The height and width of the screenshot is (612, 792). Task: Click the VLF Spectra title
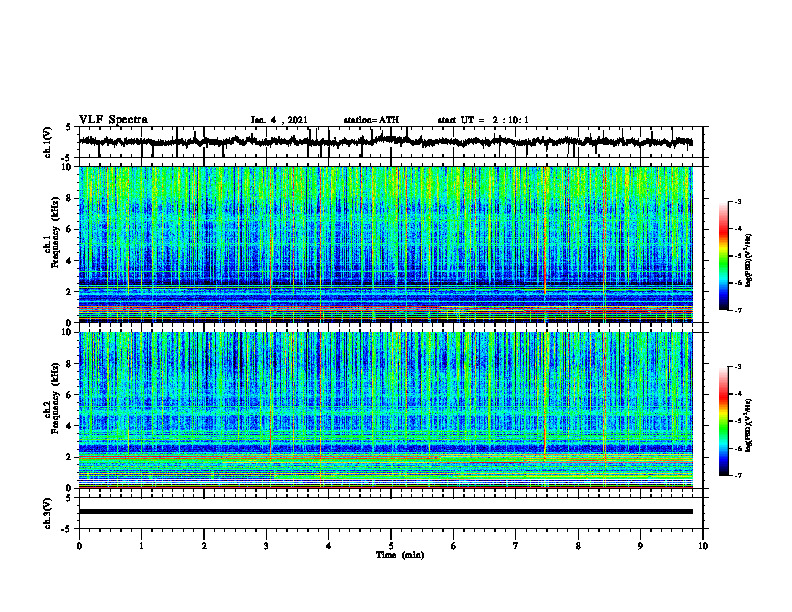click(x=113, y=120)
